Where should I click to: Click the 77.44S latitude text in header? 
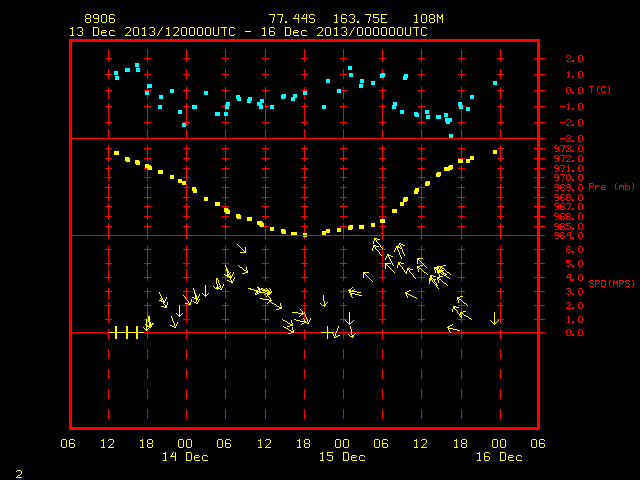(292, 19)
